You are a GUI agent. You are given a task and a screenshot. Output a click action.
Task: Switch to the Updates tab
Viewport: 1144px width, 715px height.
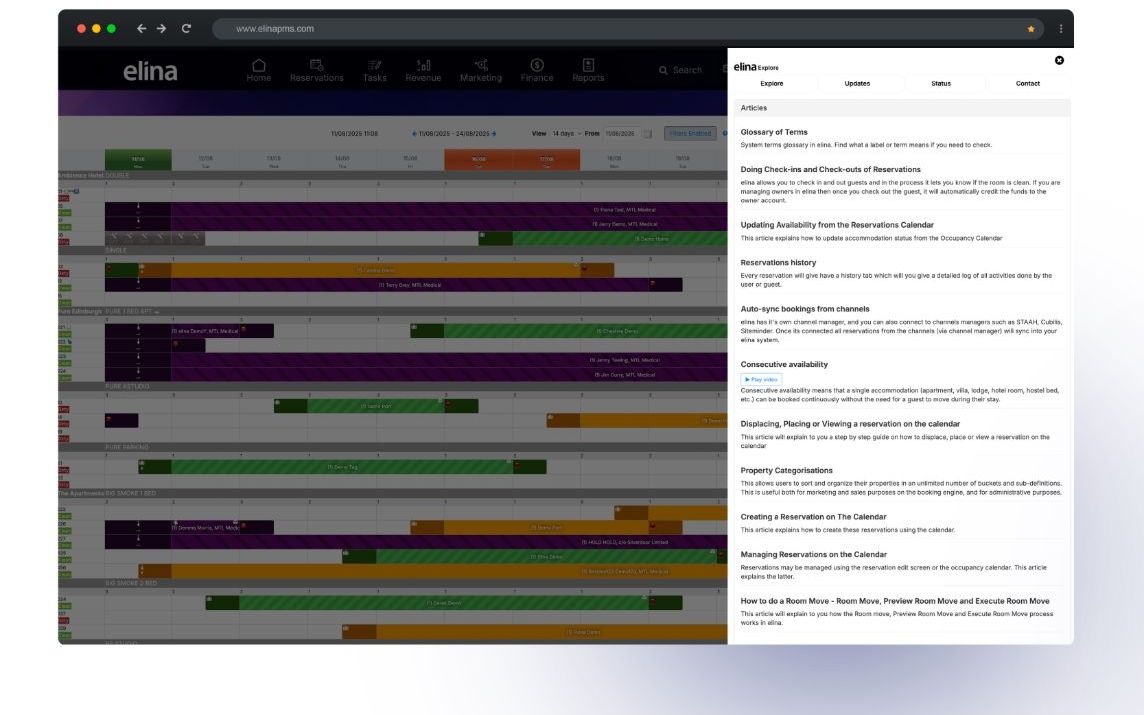(x=857, y=84)
